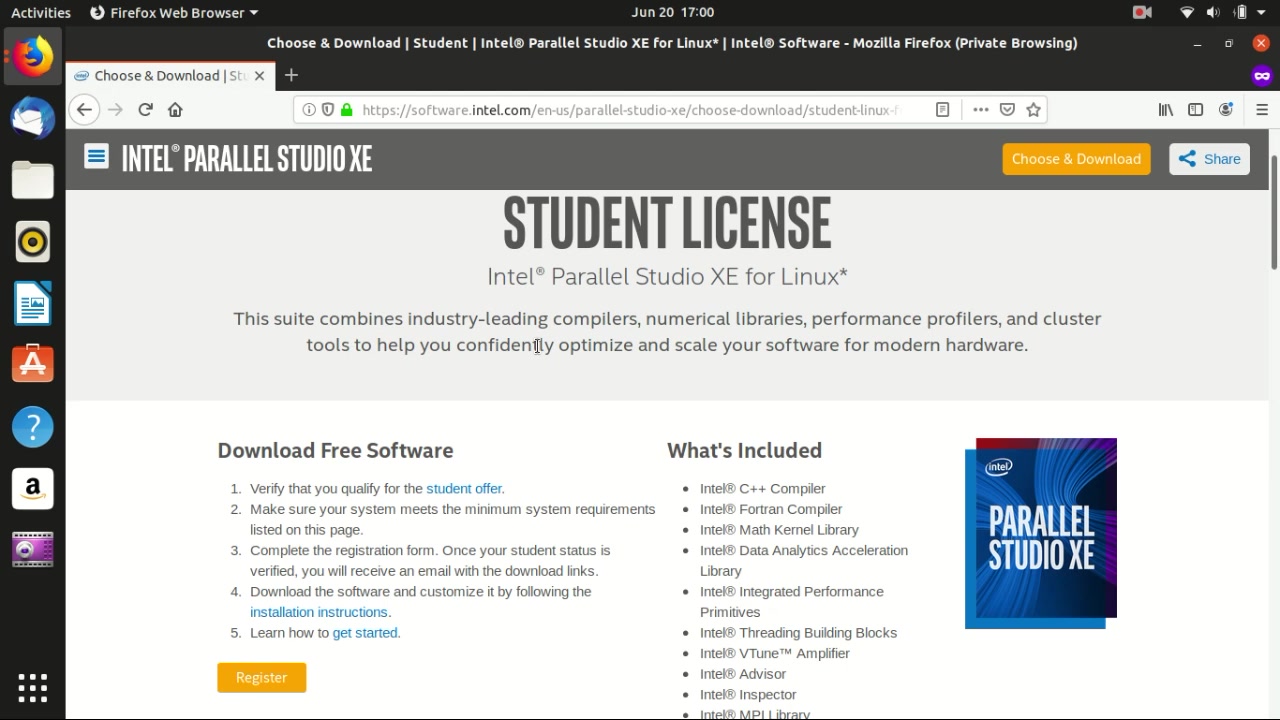
Task: Open the clock calendar Jun 20 17:00
Action: (x=673, y=12)
